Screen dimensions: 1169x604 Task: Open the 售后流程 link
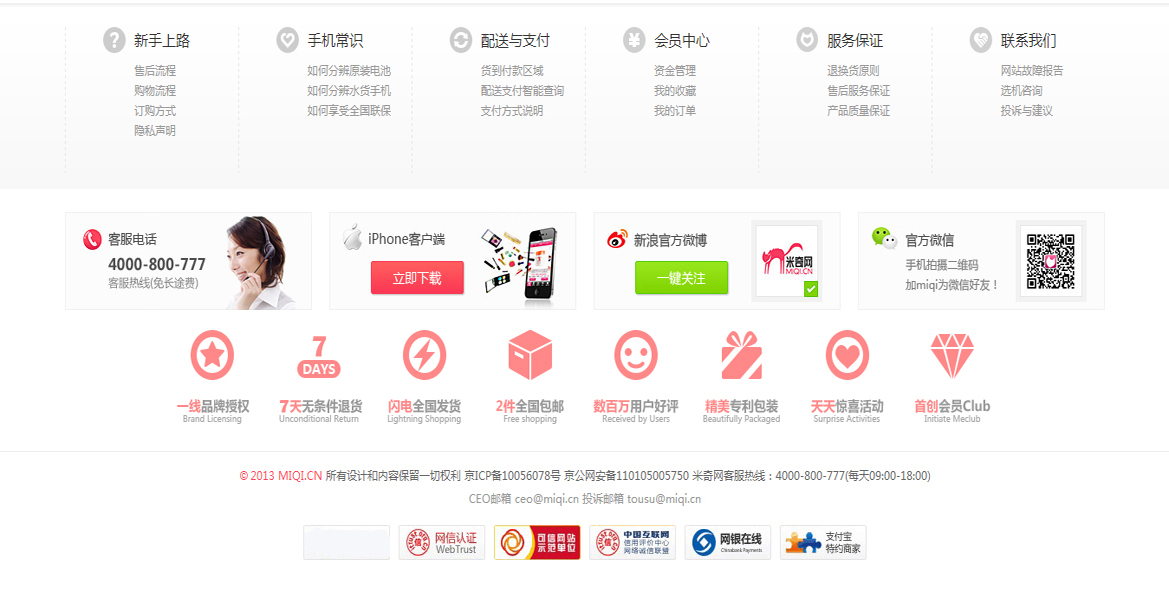pyautogui.click(x=155, y=71)
